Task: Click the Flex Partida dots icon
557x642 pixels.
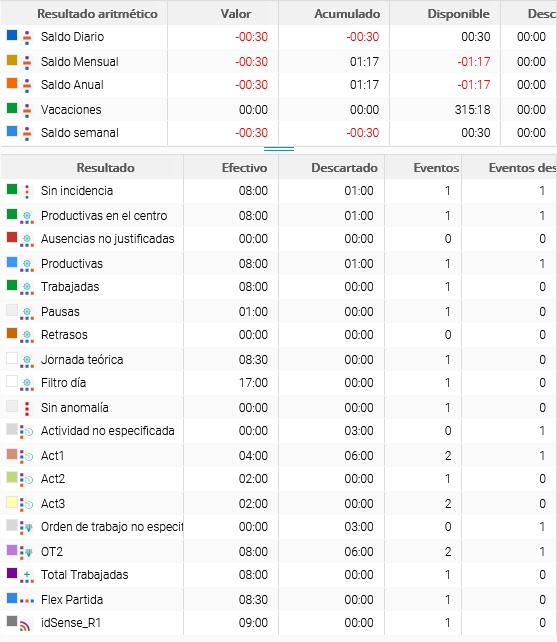Action: click(27, 601)
